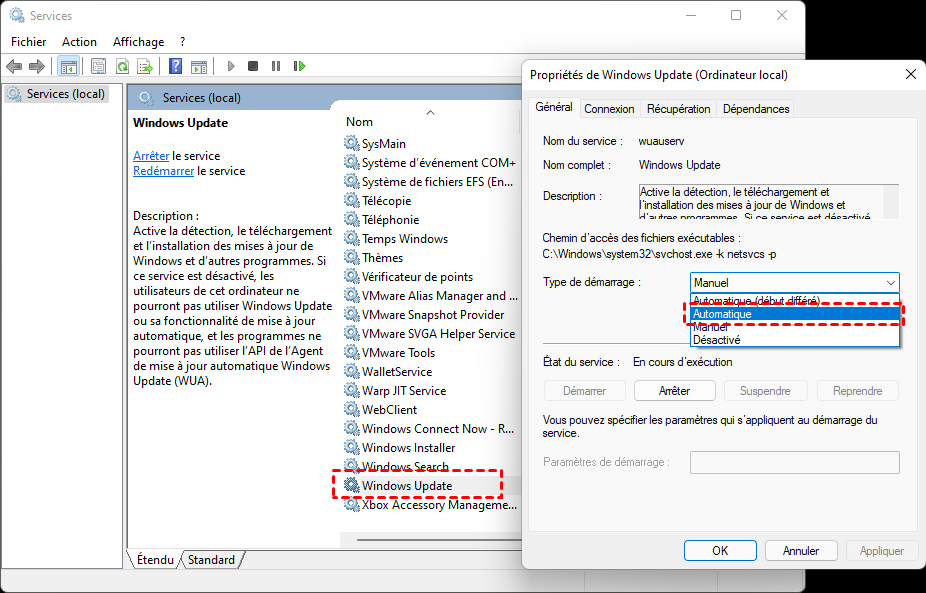
Task: Open the ? help menu
Action: pyautogui.click(x=182, y=41)
